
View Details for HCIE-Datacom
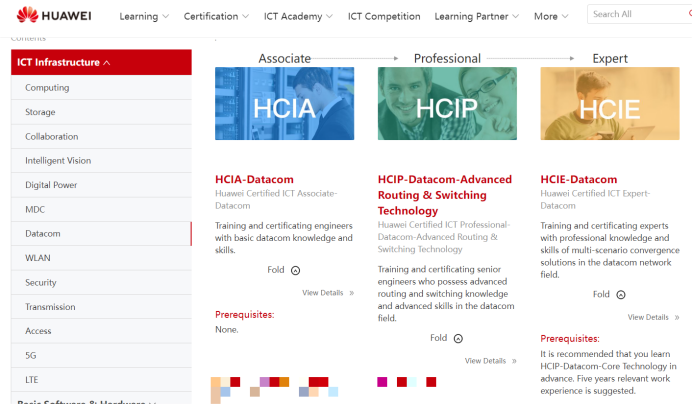654,317
